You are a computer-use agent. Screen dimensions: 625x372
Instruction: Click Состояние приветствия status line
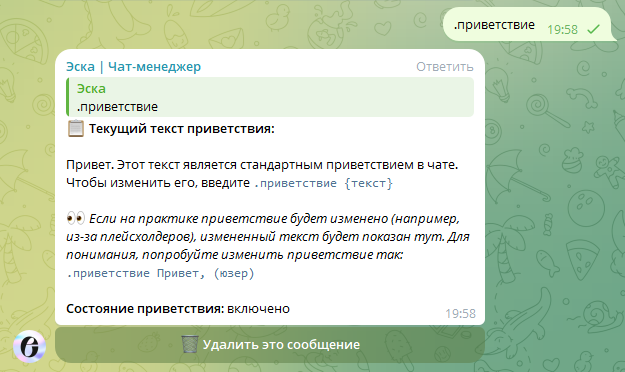click(x=178, y=309)
